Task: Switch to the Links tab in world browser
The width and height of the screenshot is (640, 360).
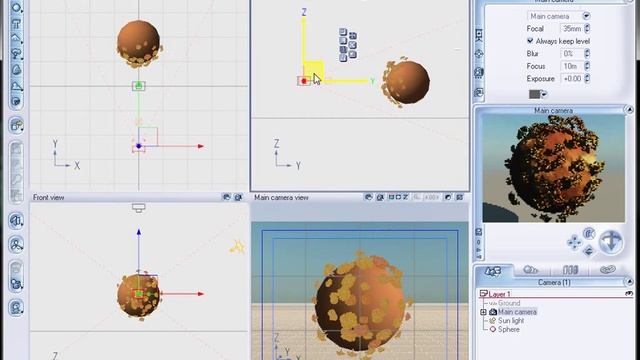Action: pyautogui.click(x=608, y=270)
